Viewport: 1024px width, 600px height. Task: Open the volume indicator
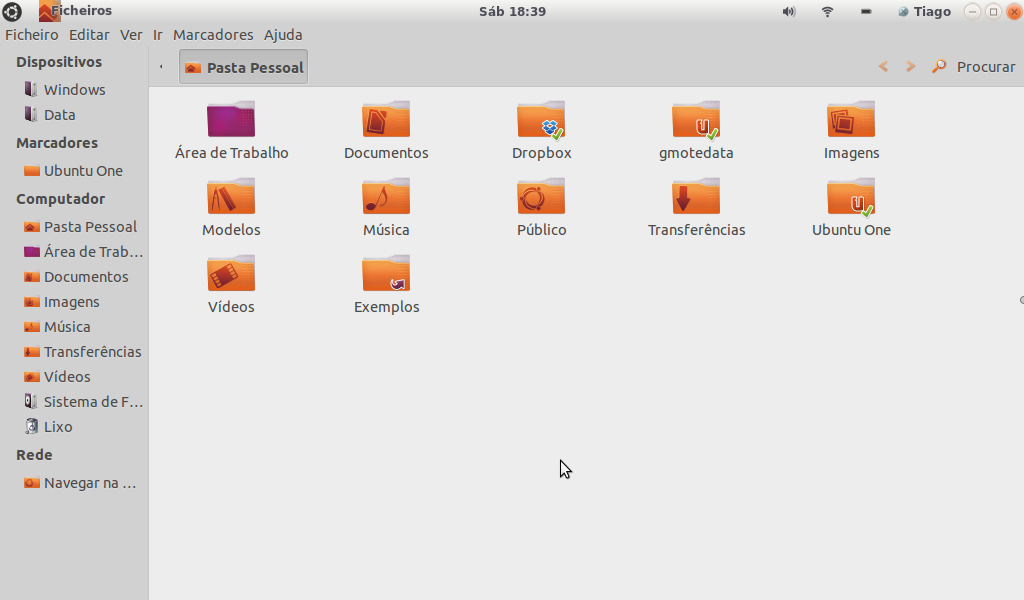pos(789,12)
